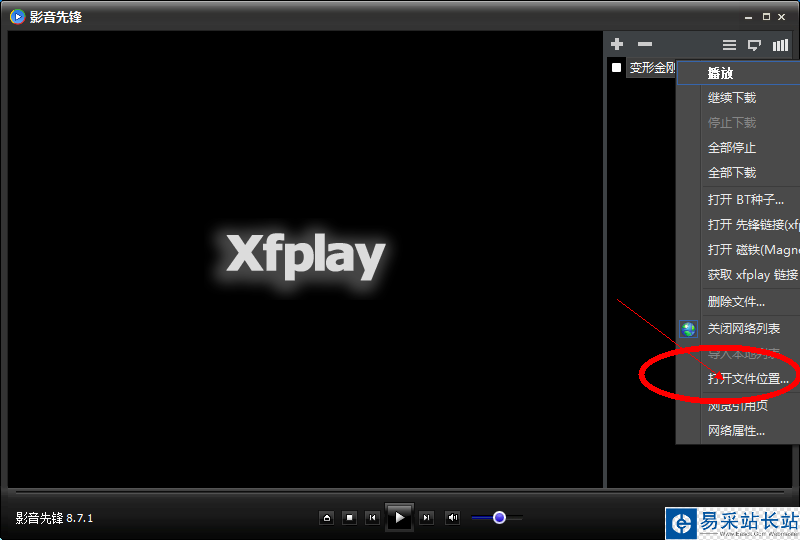Click the screen display mode icon
The image size is (800, 540).
[x=754, y=45]
